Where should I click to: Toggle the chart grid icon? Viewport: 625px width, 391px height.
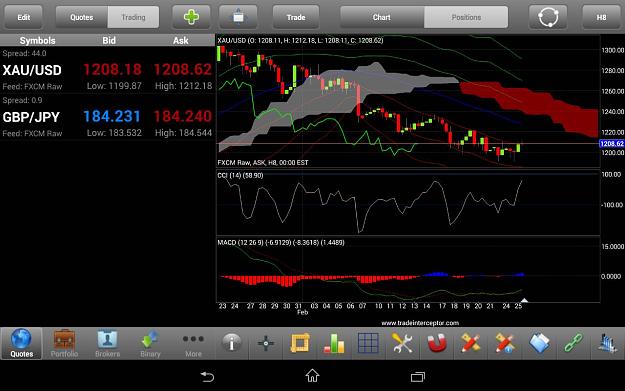tap(368, 343)
